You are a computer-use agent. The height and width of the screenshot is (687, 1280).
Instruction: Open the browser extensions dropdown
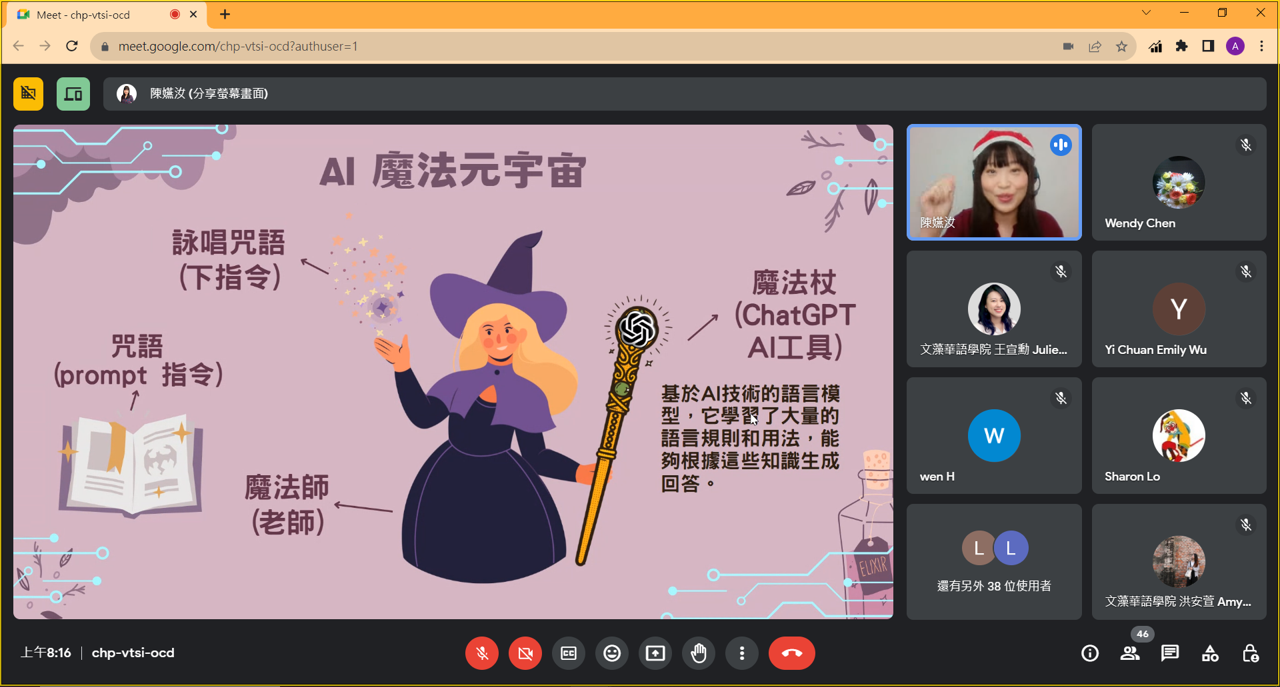1181,46
